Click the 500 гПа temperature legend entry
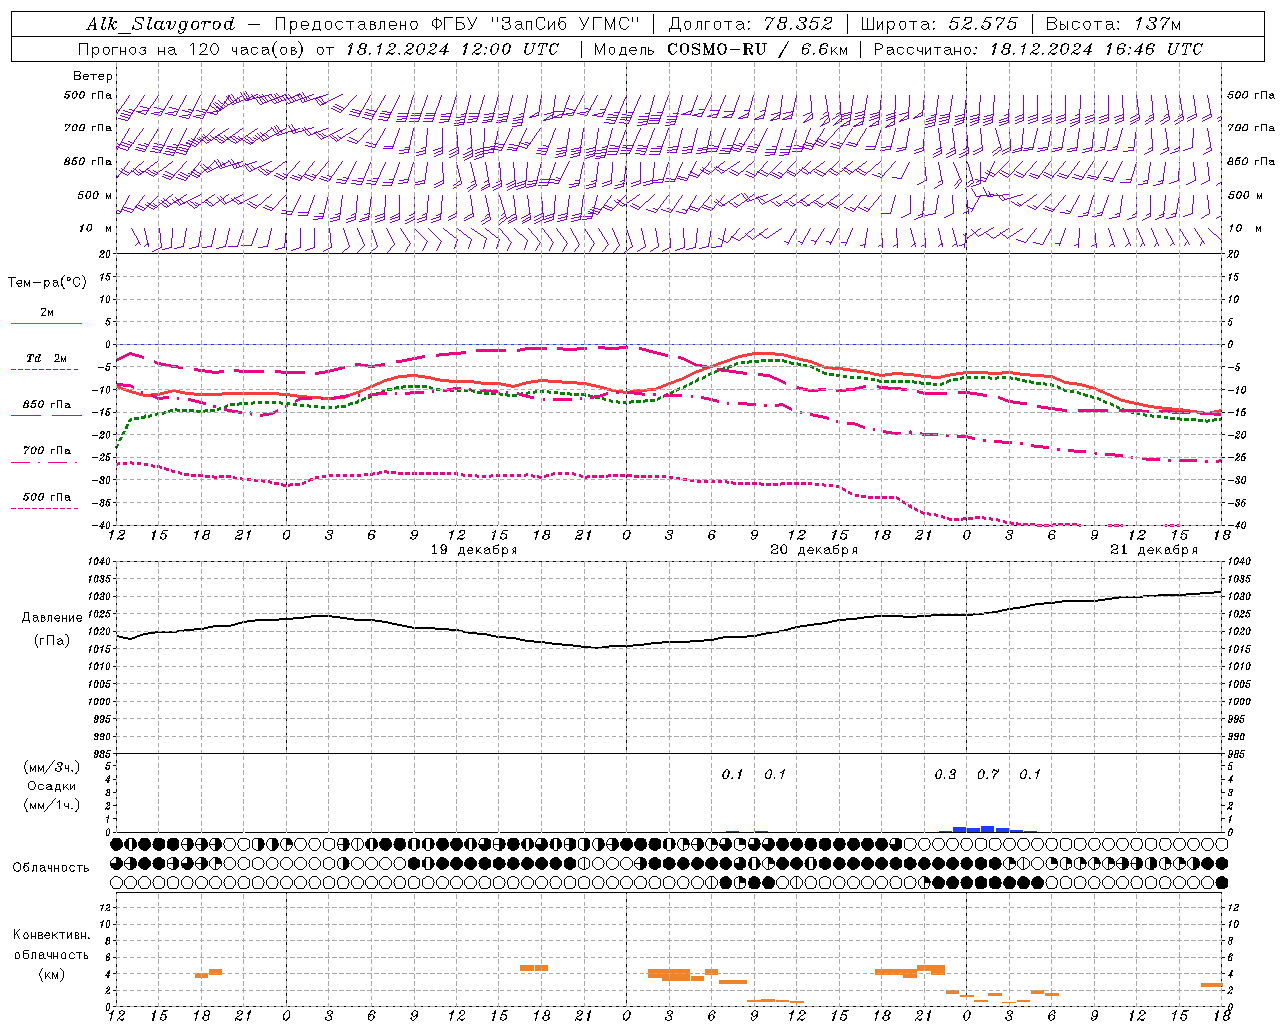This screenshot has height=1024, width=1280. point(47,497)
